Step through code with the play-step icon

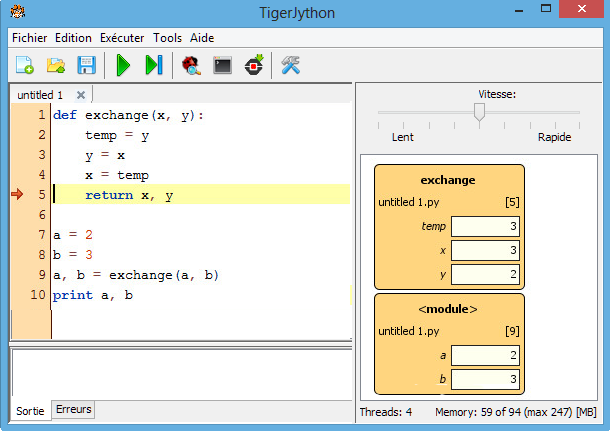[x=154, y=65]
